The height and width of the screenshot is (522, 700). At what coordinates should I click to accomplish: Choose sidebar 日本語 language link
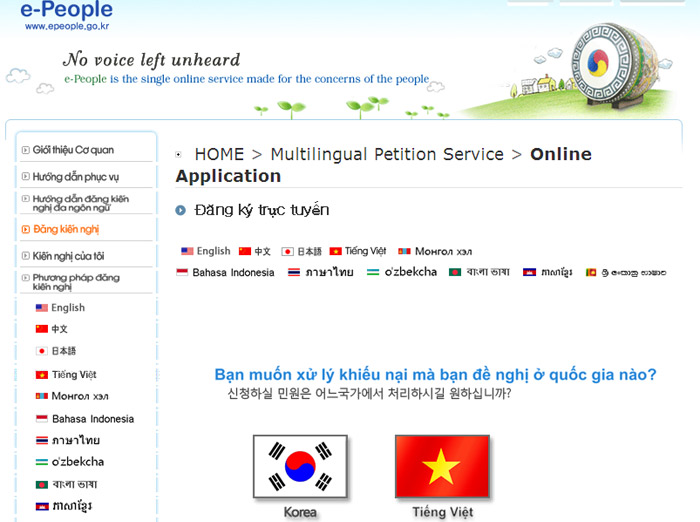point(64,351)
